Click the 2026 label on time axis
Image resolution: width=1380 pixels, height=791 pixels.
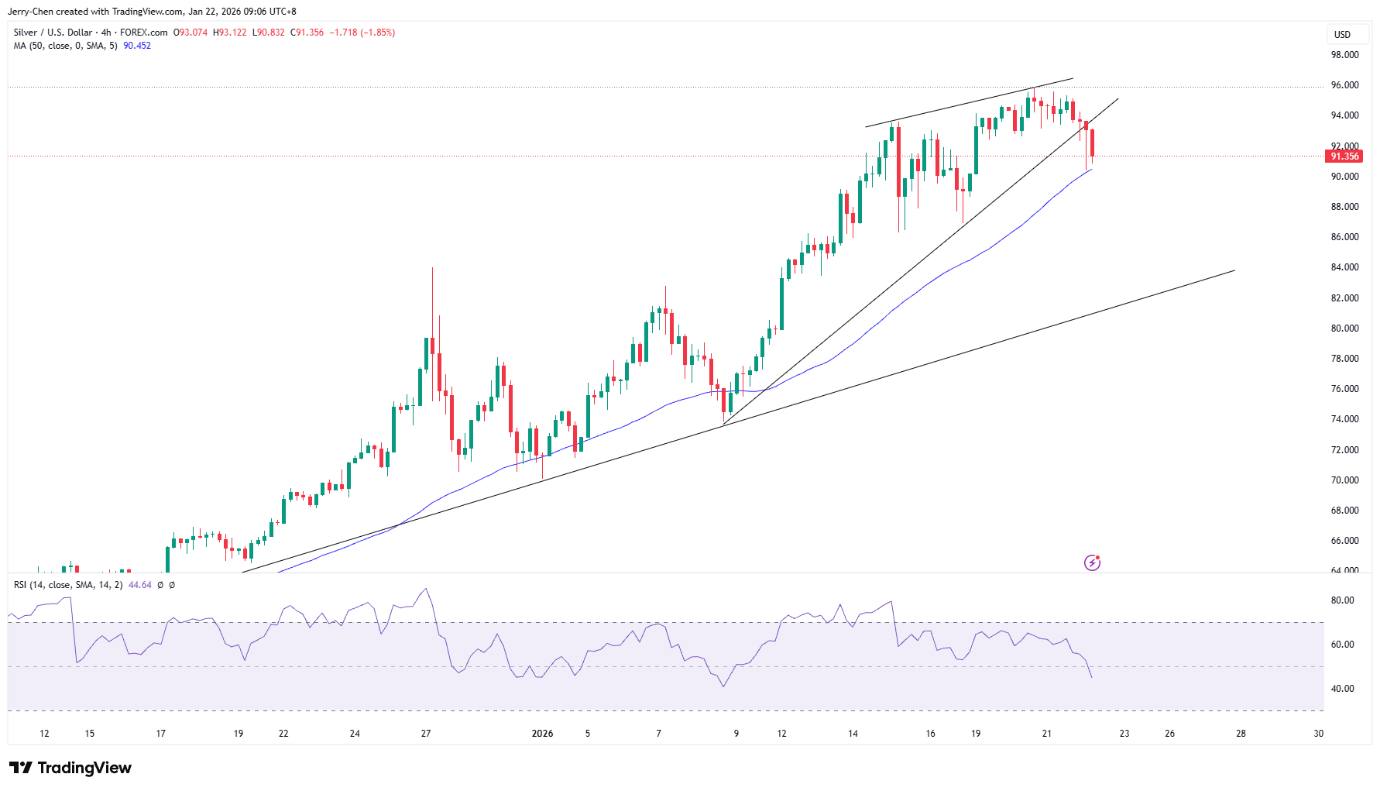point(542,734)
